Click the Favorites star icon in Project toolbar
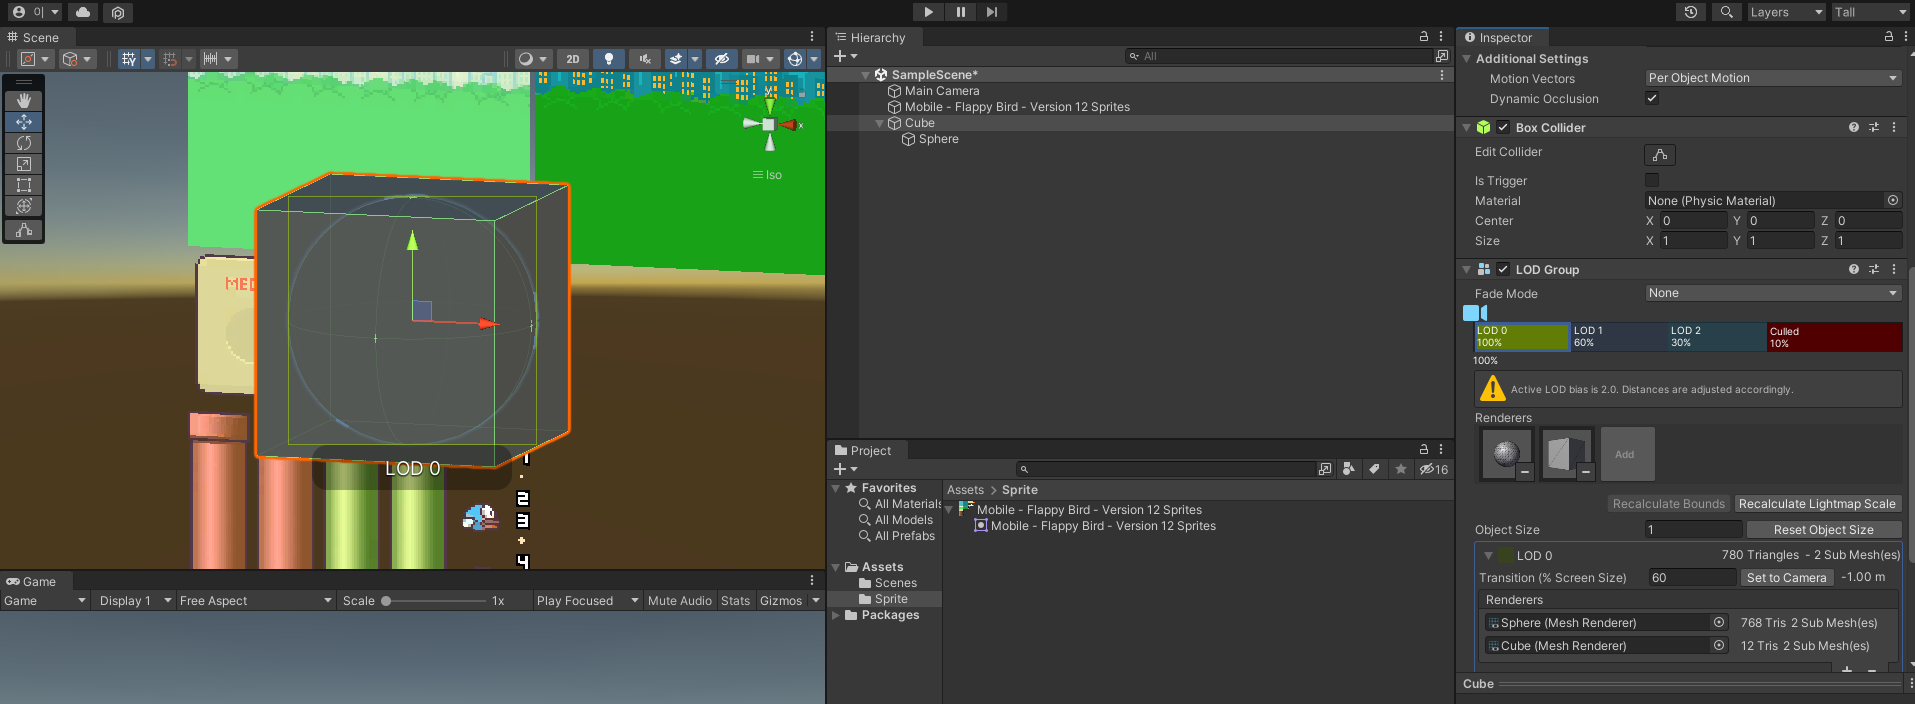This screenshot has height=704, width=1915. 1401,469
